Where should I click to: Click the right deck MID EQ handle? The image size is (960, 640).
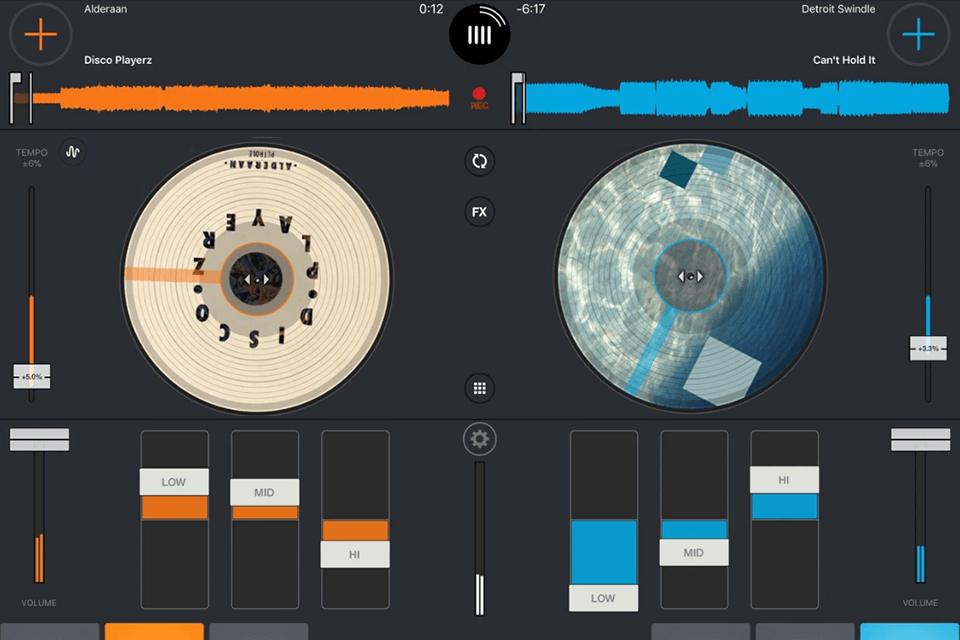694,552
